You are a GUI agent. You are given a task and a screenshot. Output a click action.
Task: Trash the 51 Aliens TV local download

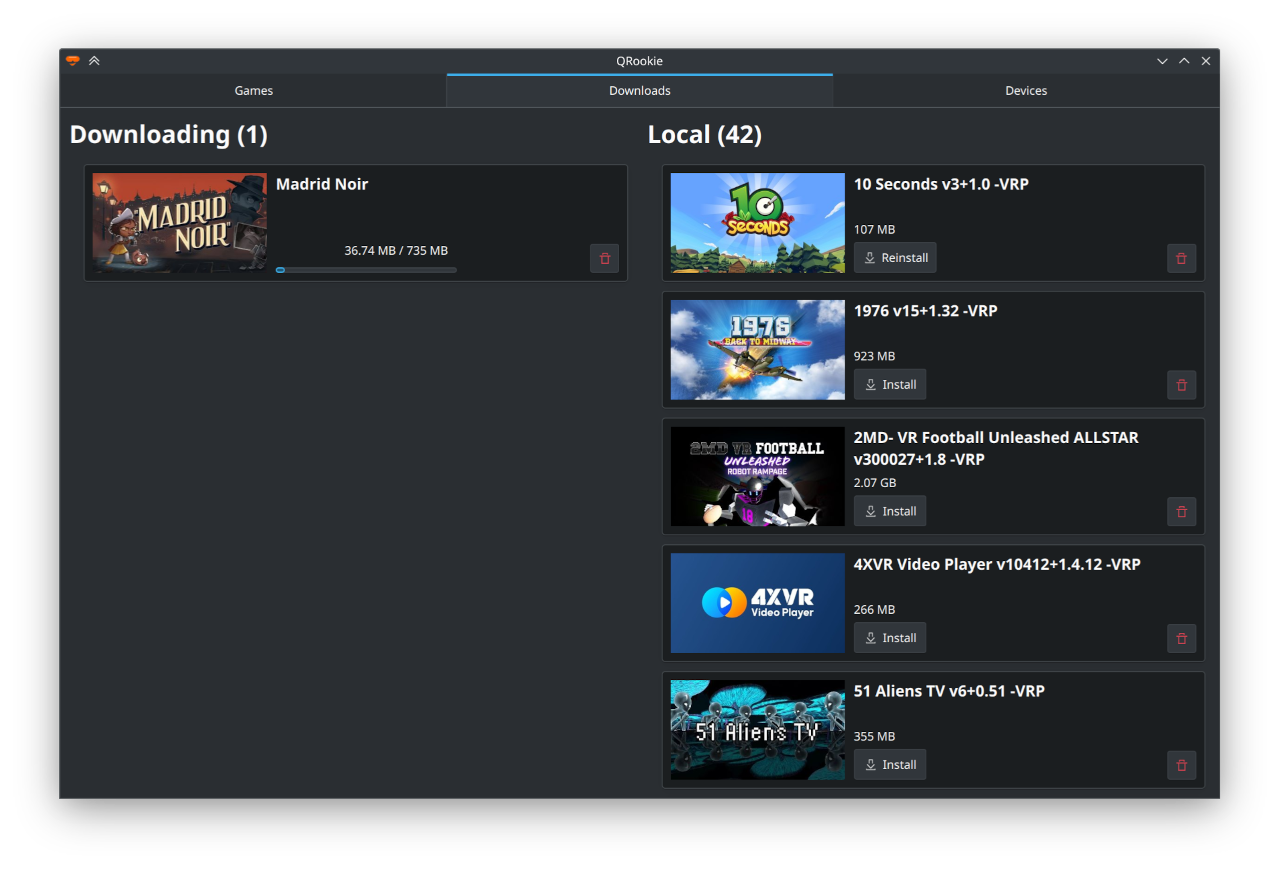[x=1181, y=765]
